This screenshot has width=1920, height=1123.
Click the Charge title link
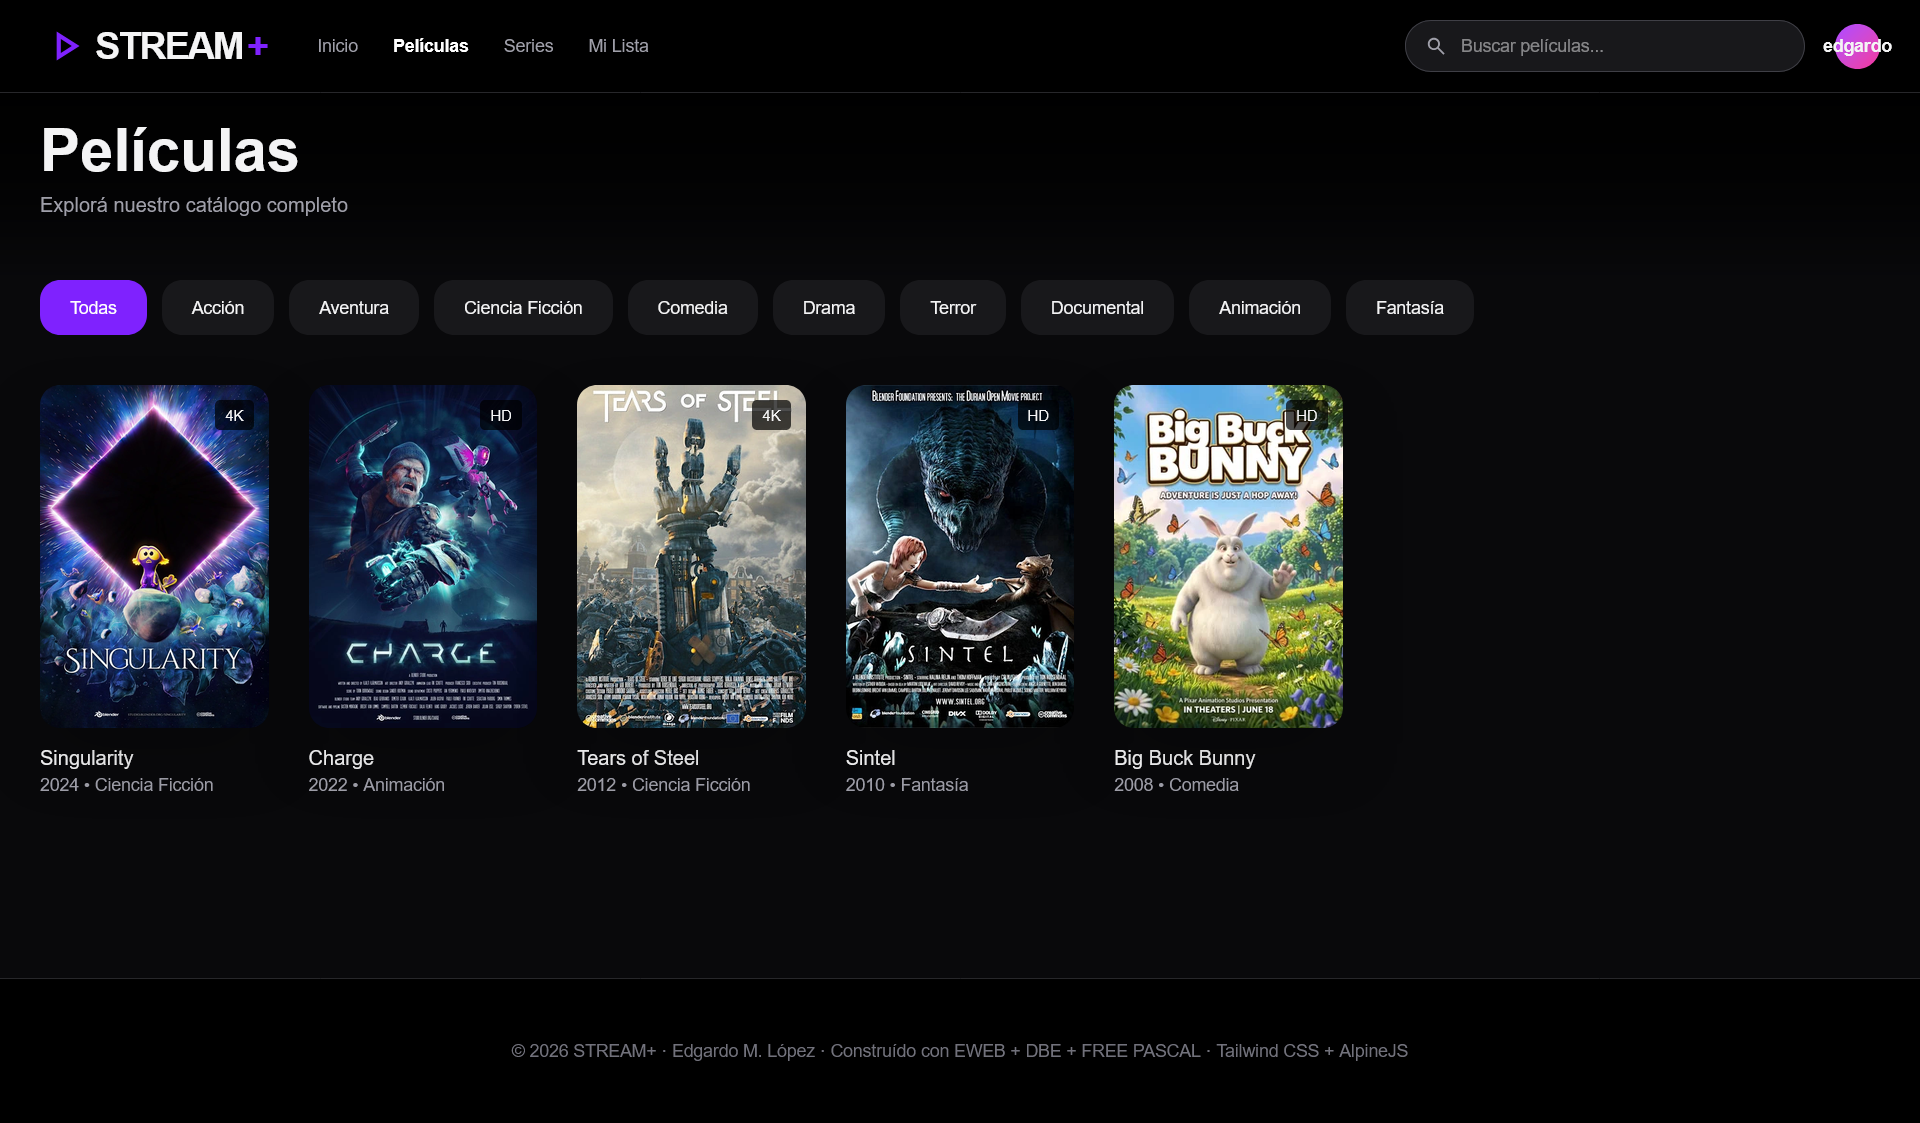coord(341,758)
